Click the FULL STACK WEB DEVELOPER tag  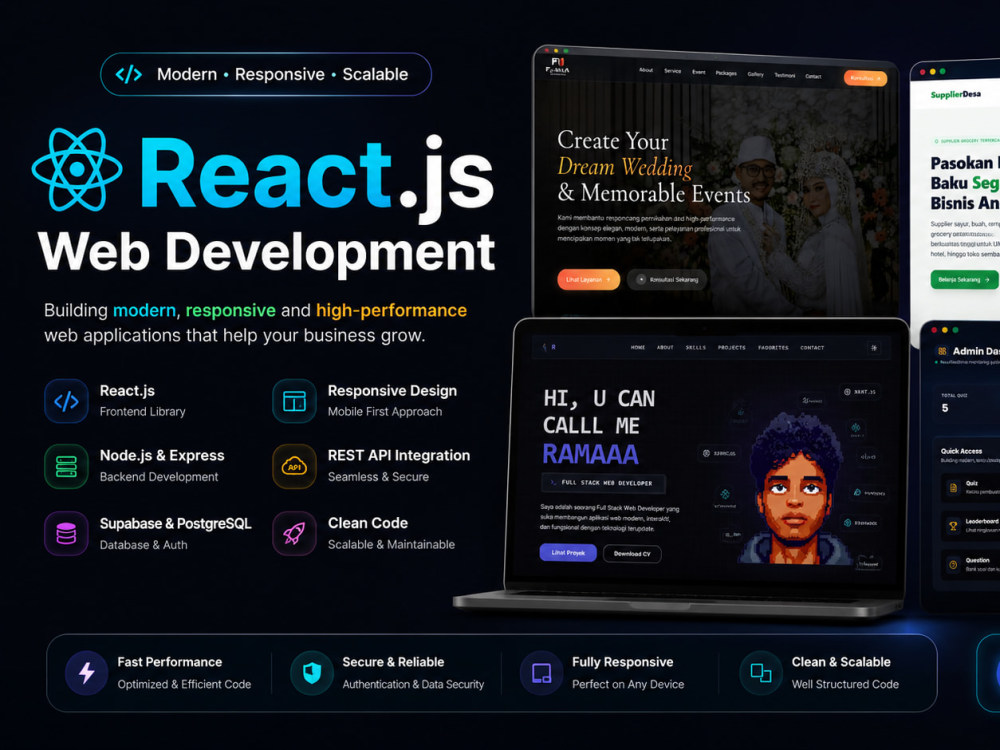click(x=603, y=483)
